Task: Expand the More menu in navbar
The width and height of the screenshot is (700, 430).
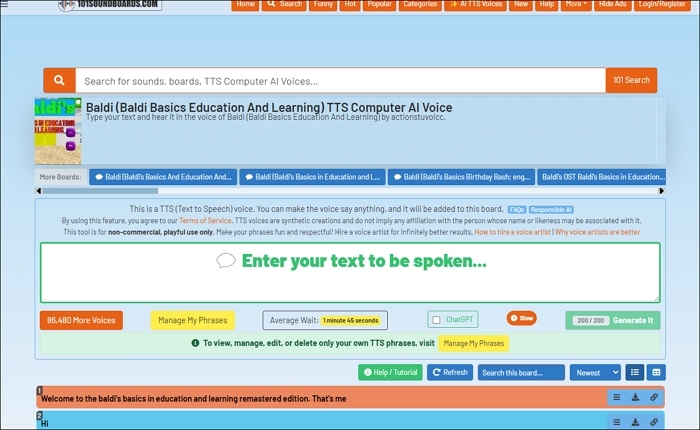Action: (x=575, y=5)
